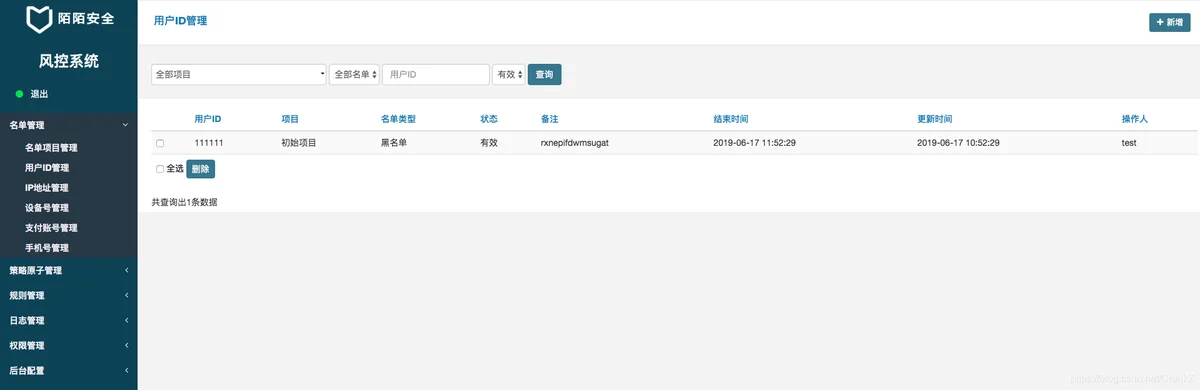Expand the 规则管理 section arrow
Screen dimensions: 1200x390
pyautogui.click(x=126, y=295)
